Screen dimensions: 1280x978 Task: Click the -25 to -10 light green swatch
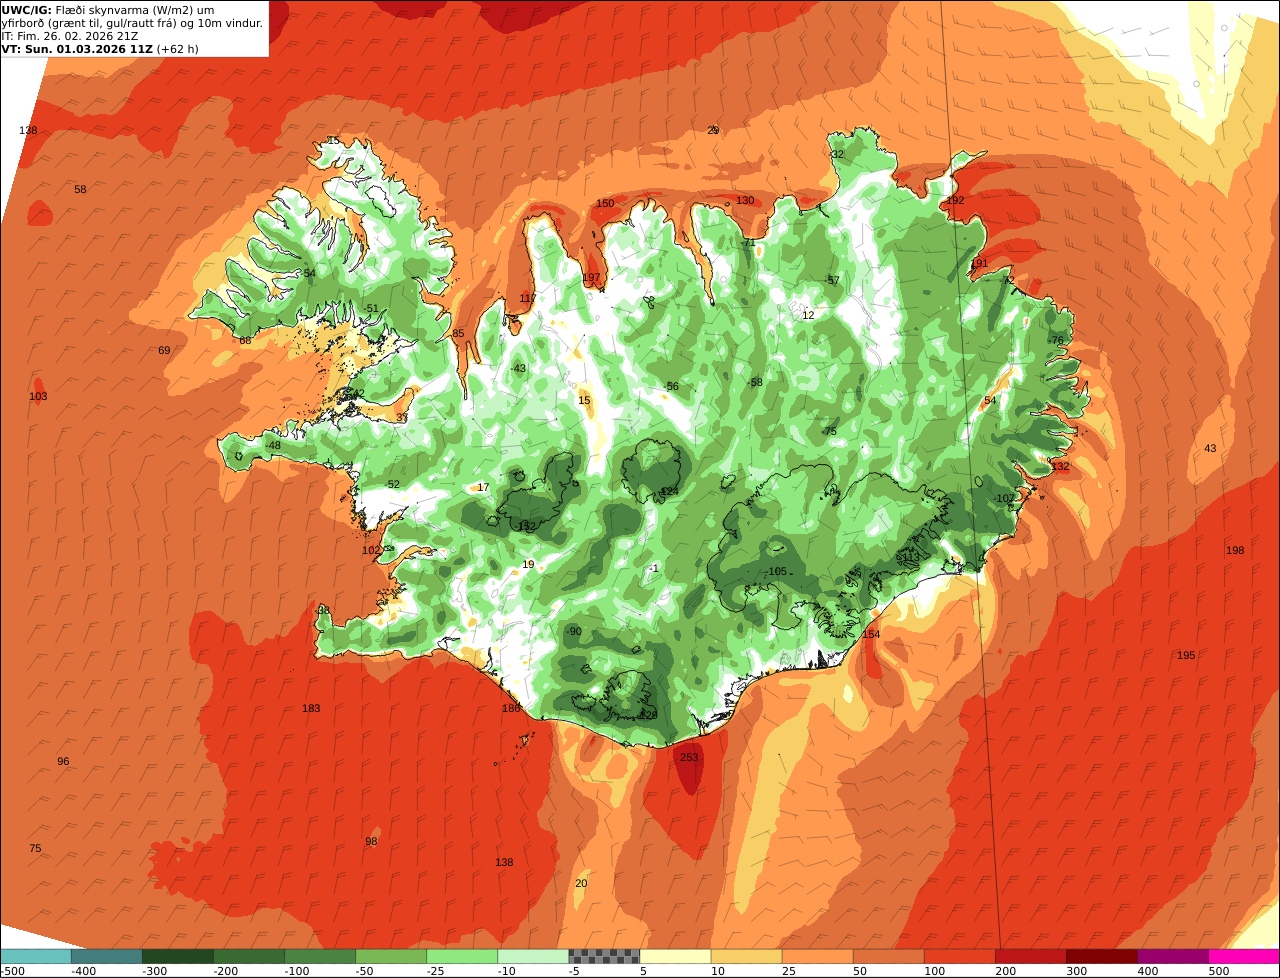(x=462, y=957)
